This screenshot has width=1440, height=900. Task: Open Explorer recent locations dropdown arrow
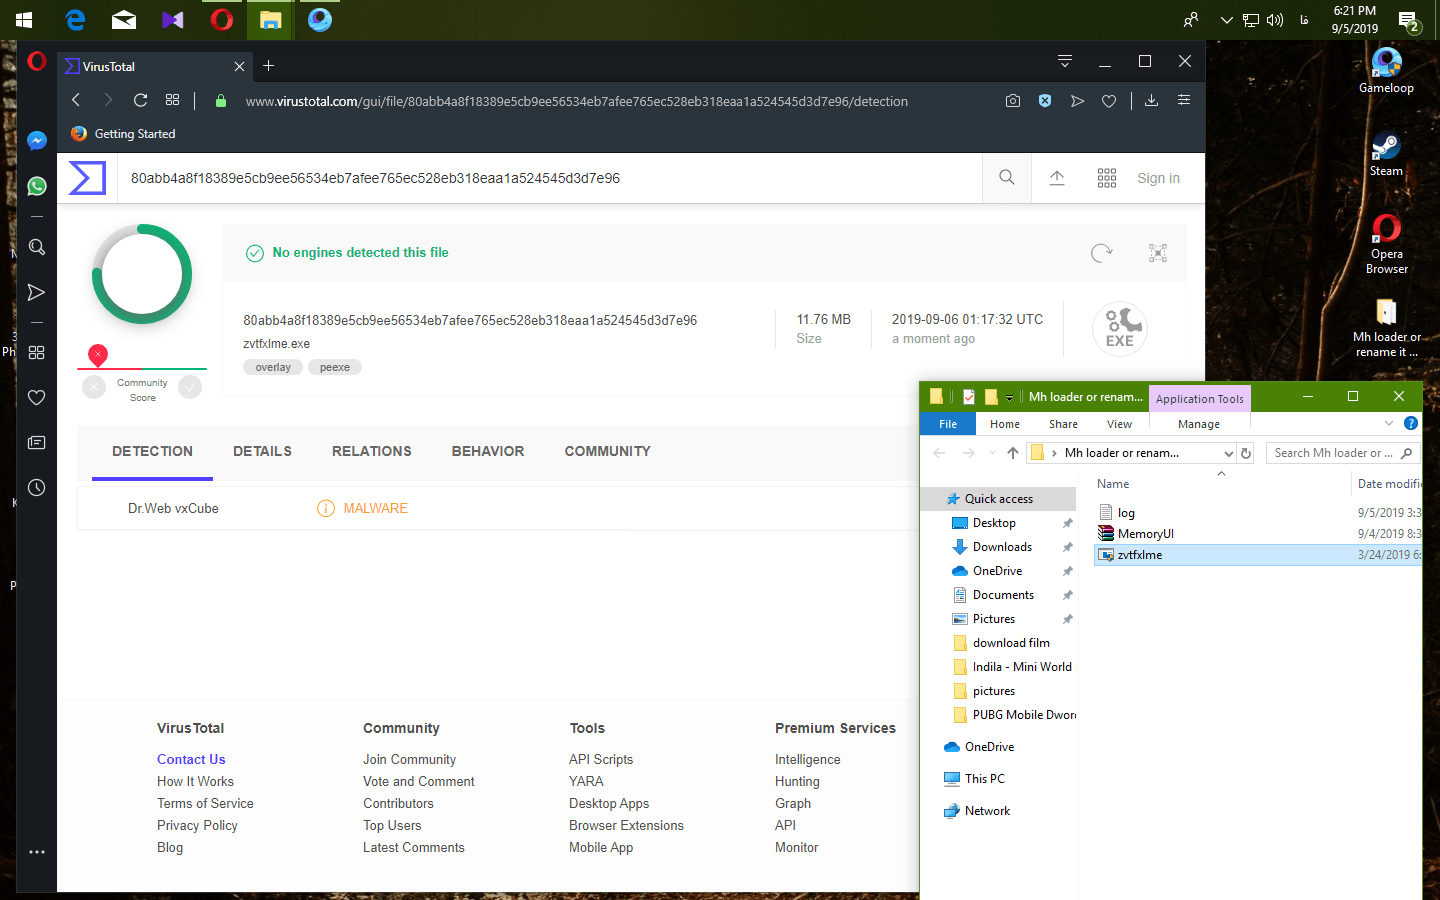[x=992, y=453]
